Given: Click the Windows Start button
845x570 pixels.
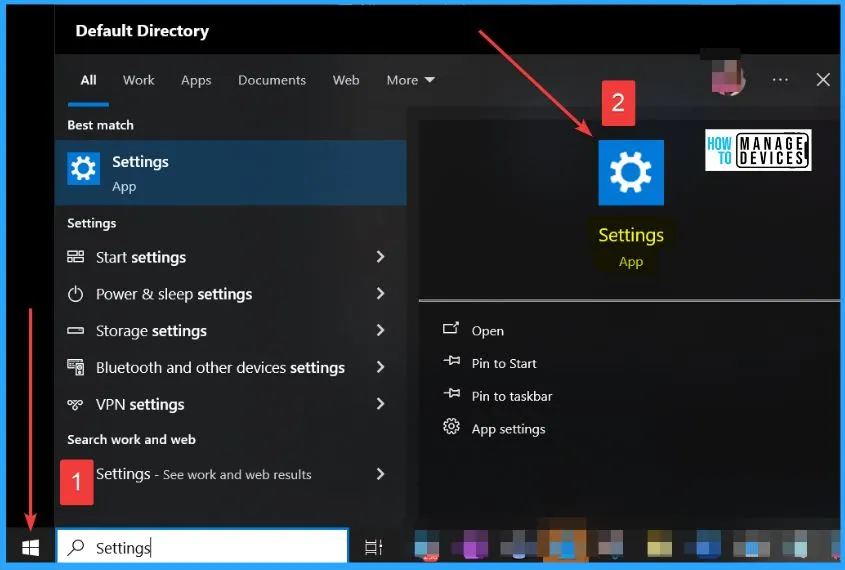Looking at the screenshot, I should pyautogui.click(x=30, y=548).
